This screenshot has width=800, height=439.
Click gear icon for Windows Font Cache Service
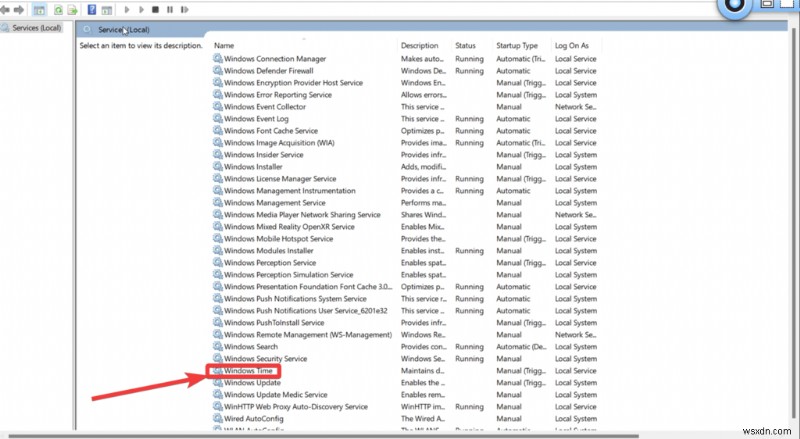[218, 131]
